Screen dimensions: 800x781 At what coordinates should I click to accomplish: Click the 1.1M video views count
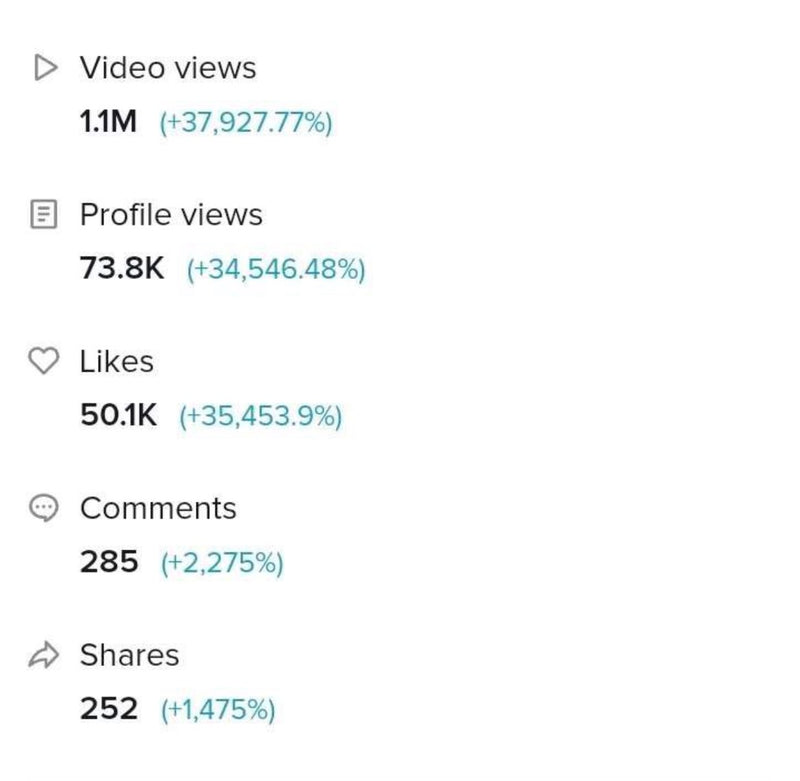tap(108, 123)
